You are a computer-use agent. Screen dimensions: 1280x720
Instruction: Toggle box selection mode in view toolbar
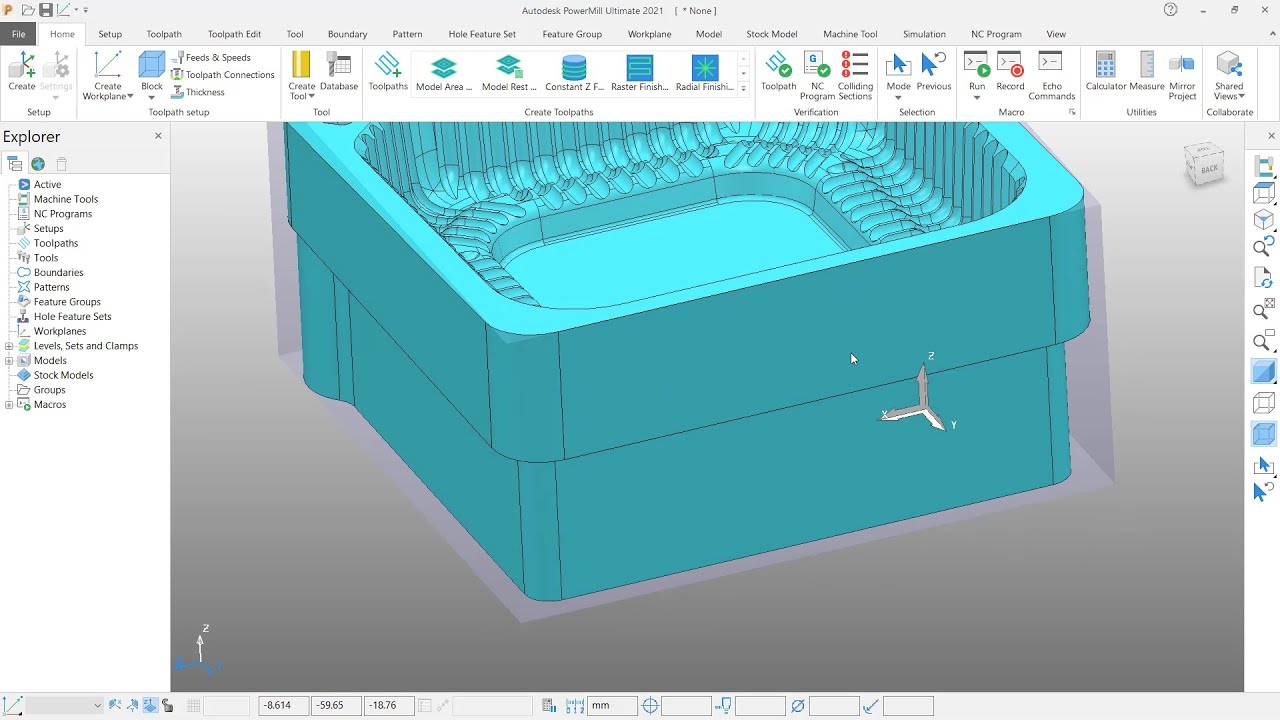coord(1263,466)
